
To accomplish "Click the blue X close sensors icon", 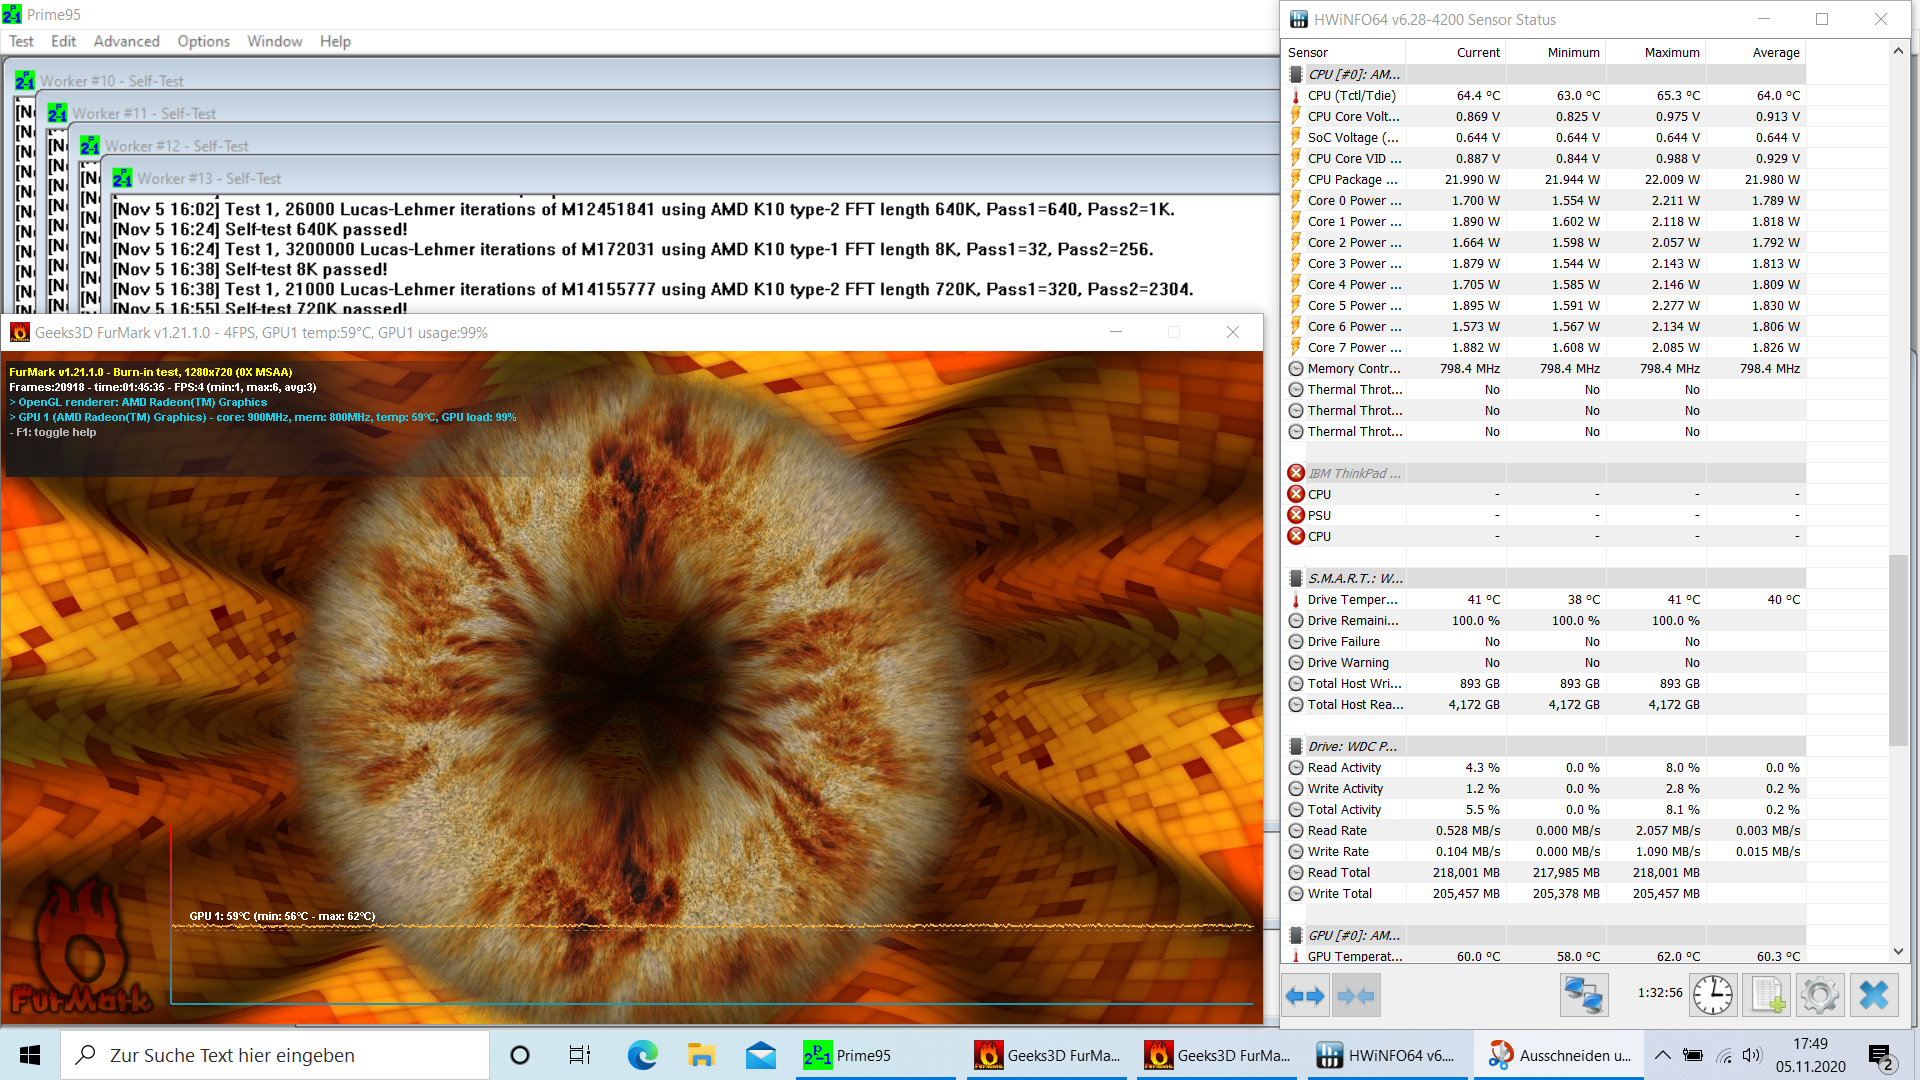I will (1874, 995).
